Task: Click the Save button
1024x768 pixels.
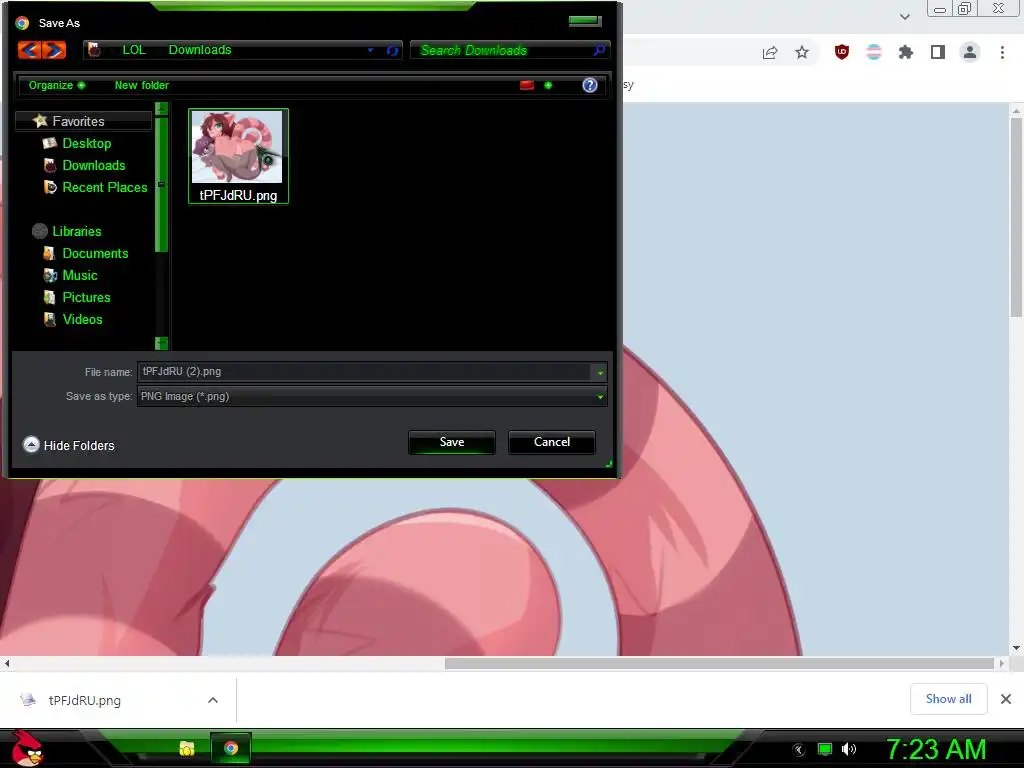Action: coord(452,442)
